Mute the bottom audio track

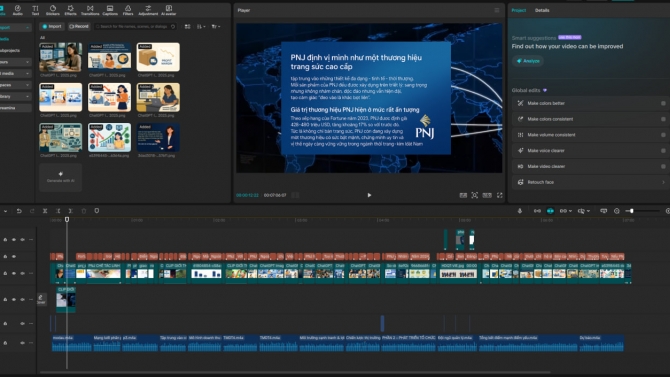click(22, 343)
